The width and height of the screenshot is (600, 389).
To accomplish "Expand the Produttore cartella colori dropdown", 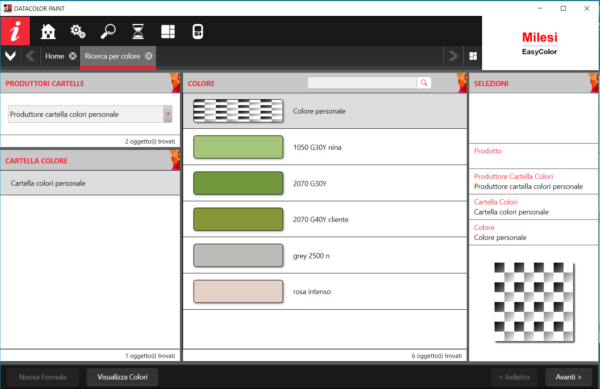I will [168, 114].
